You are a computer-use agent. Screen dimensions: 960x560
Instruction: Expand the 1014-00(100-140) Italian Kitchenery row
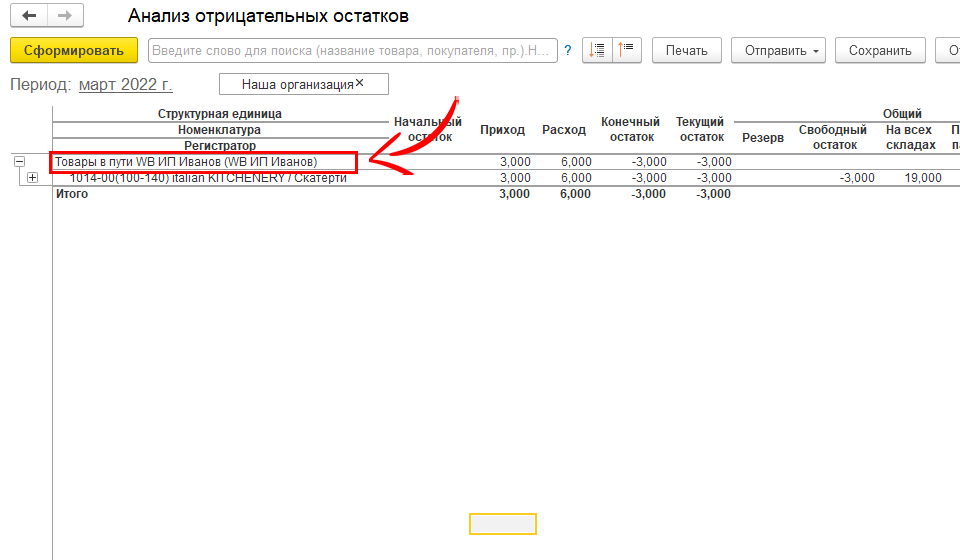point(32,178)
